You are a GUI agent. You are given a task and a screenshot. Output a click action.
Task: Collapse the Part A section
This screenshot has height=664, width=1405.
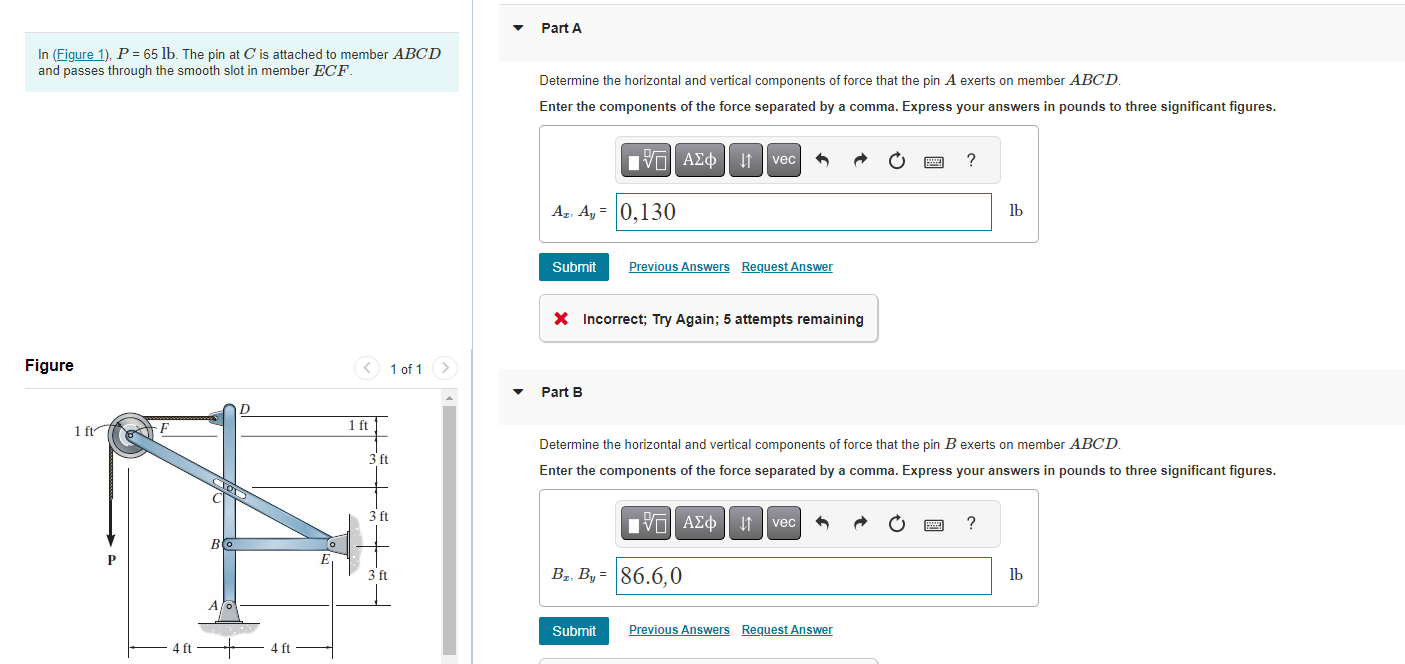517,28
